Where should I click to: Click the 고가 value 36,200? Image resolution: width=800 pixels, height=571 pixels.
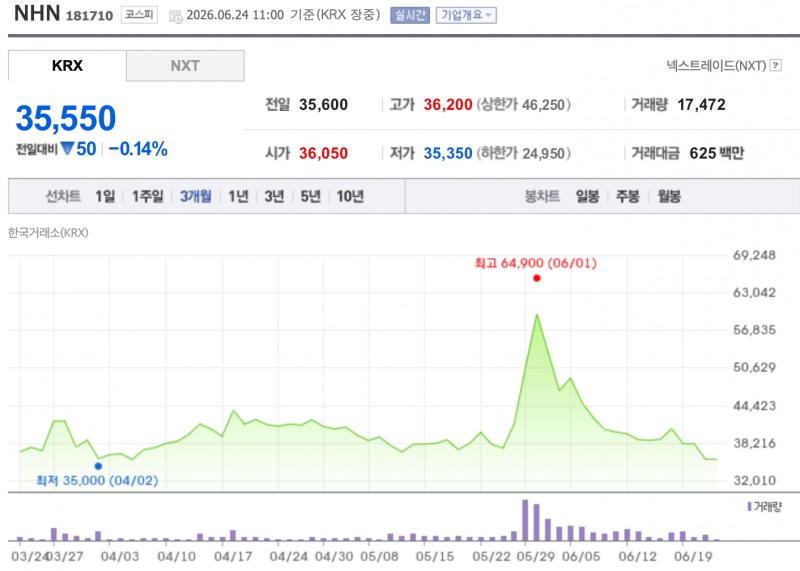point(448,105)
